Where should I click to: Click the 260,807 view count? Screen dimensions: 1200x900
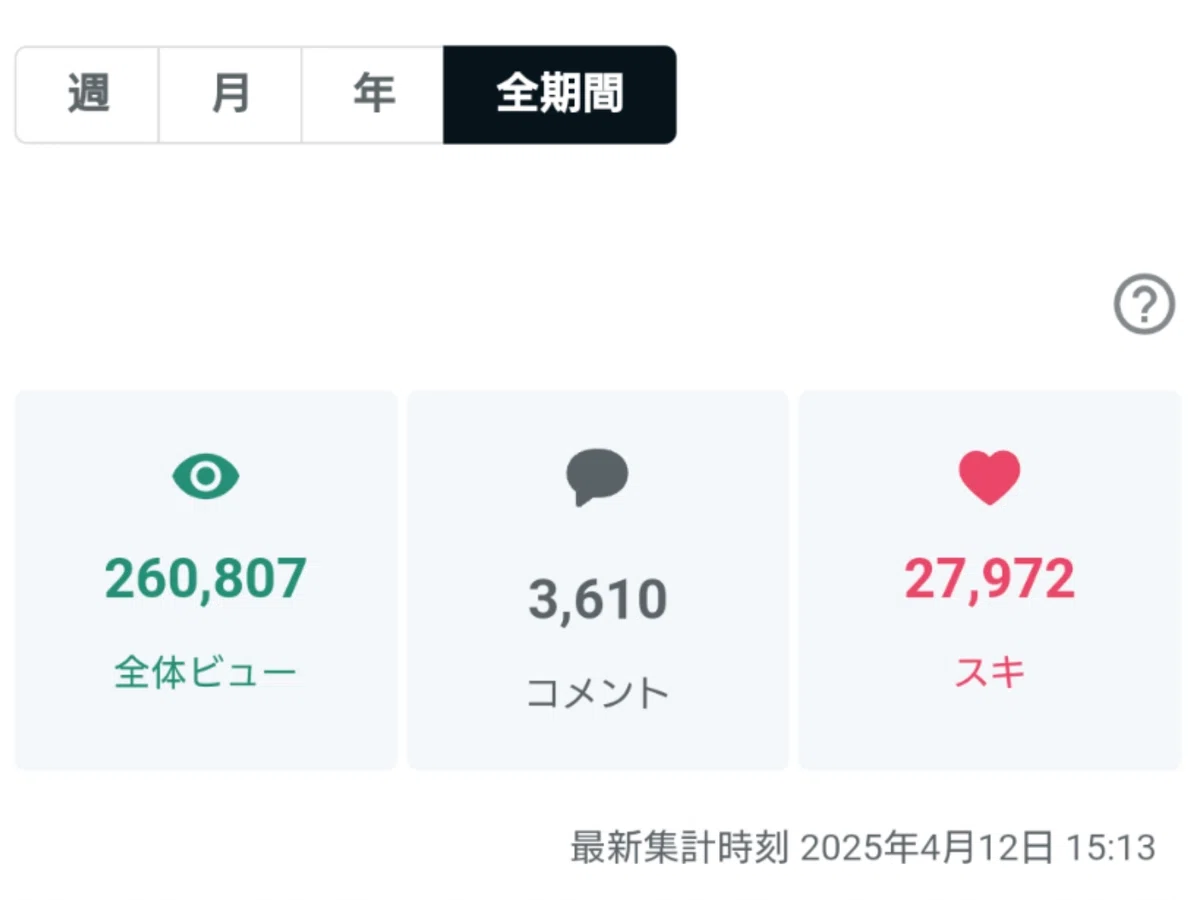pos(206,579)
